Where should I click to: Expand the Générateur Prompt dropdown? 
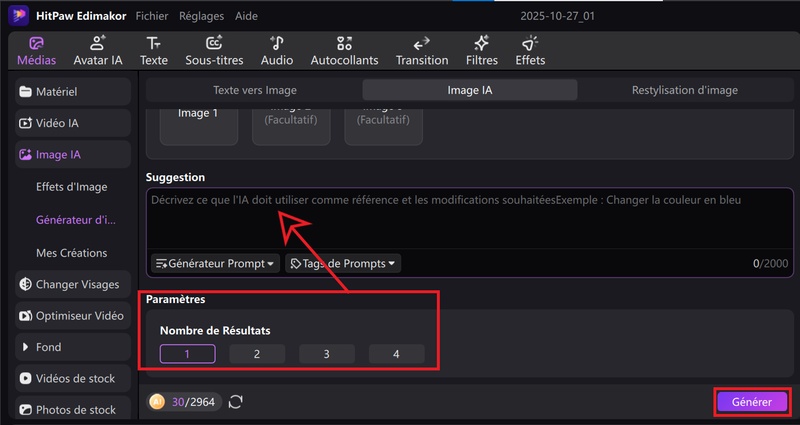[x=214, y=264]
